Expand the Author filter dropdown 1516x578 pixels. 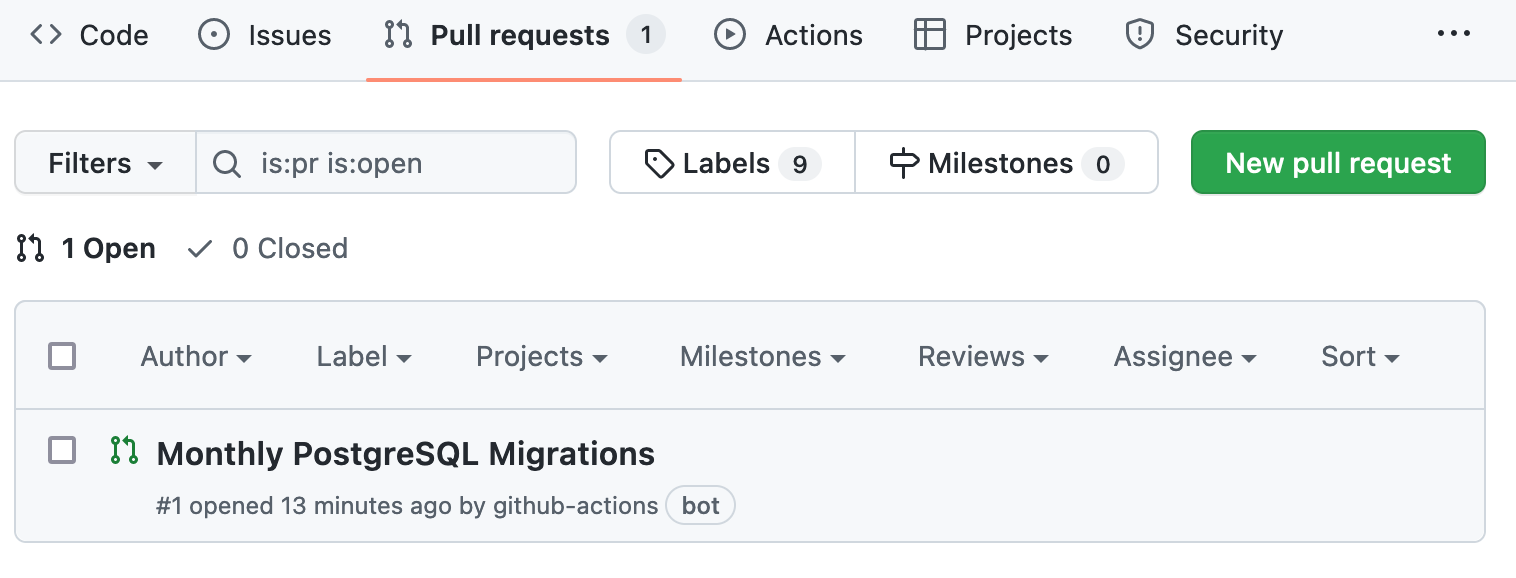point(196,356)
